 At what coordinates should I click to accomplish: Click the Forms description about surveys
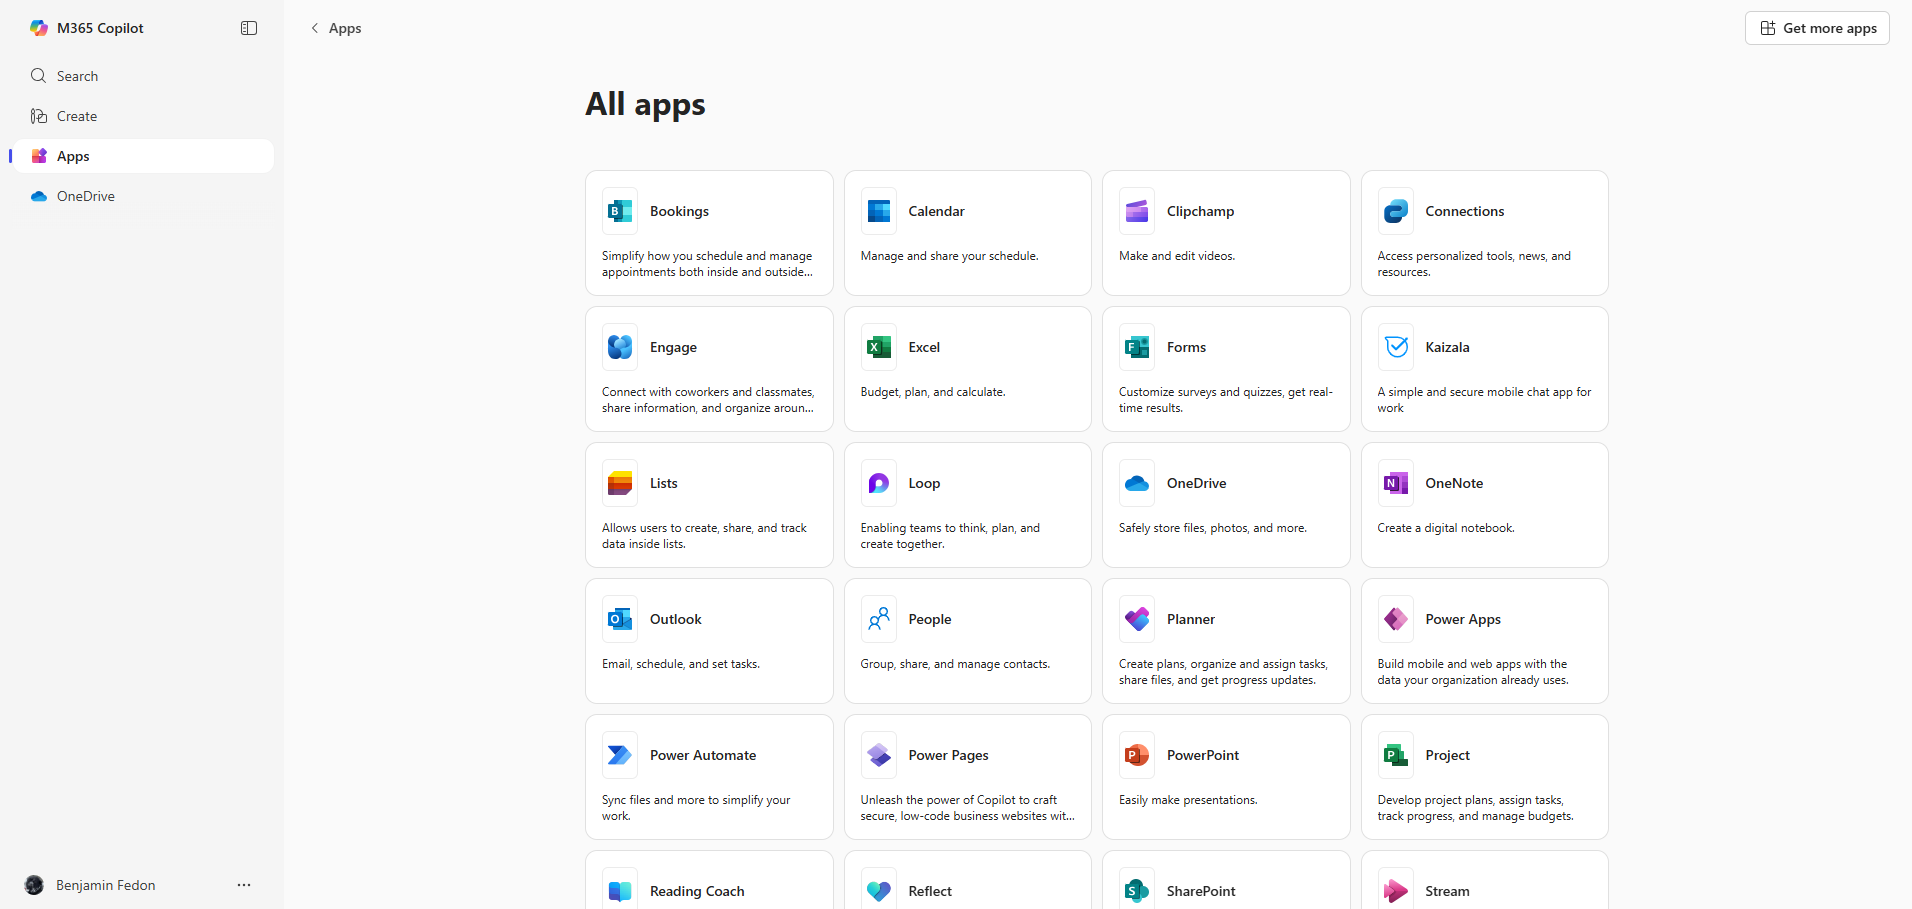[1225, 400]
